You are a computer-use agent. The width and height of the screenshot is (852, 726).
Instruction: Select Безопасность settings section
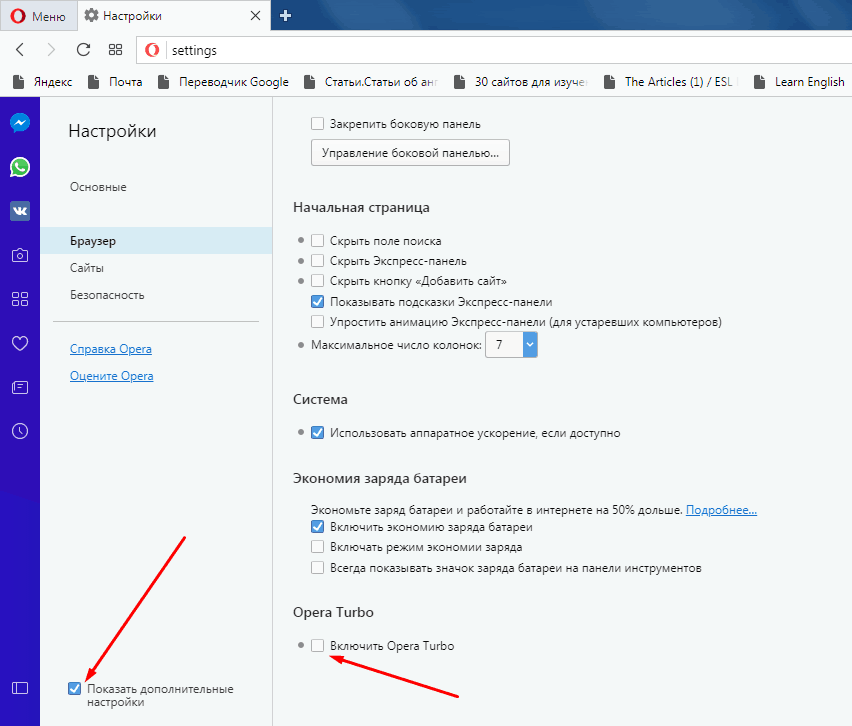tap(107, 295)
